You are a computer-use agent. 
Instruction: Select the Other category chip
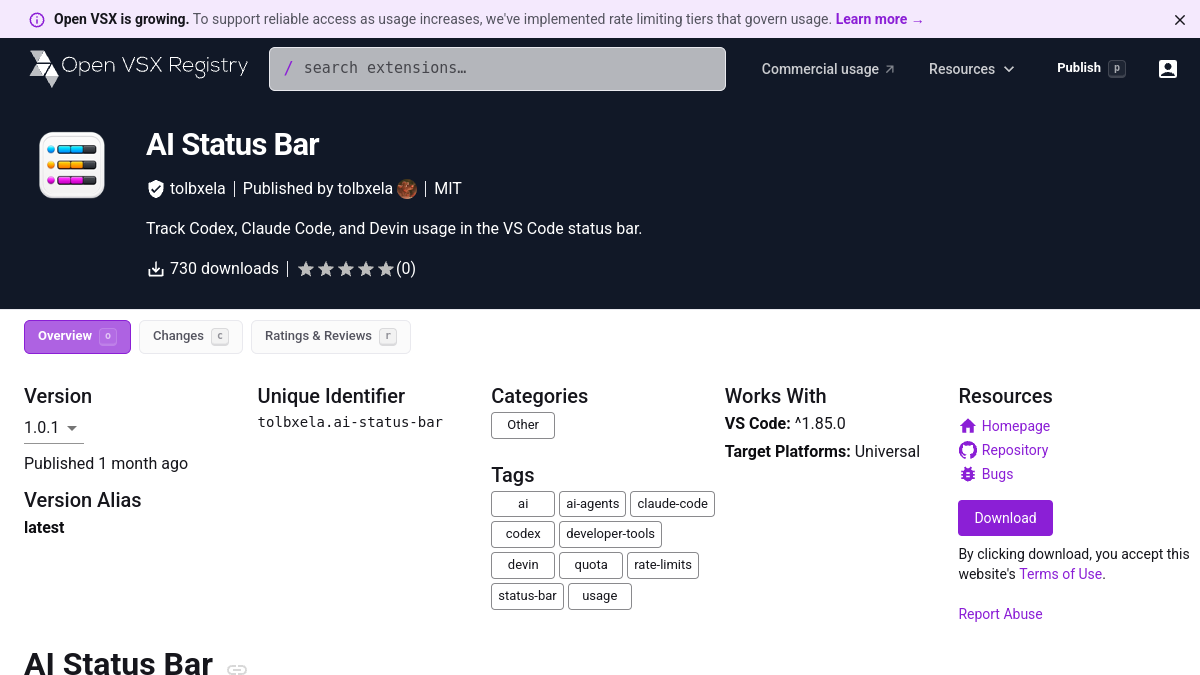(523, 425)
